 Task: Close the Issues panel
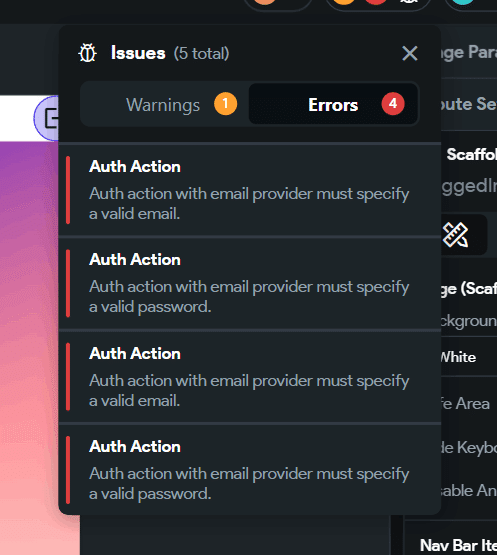click(x=410, y=53)
